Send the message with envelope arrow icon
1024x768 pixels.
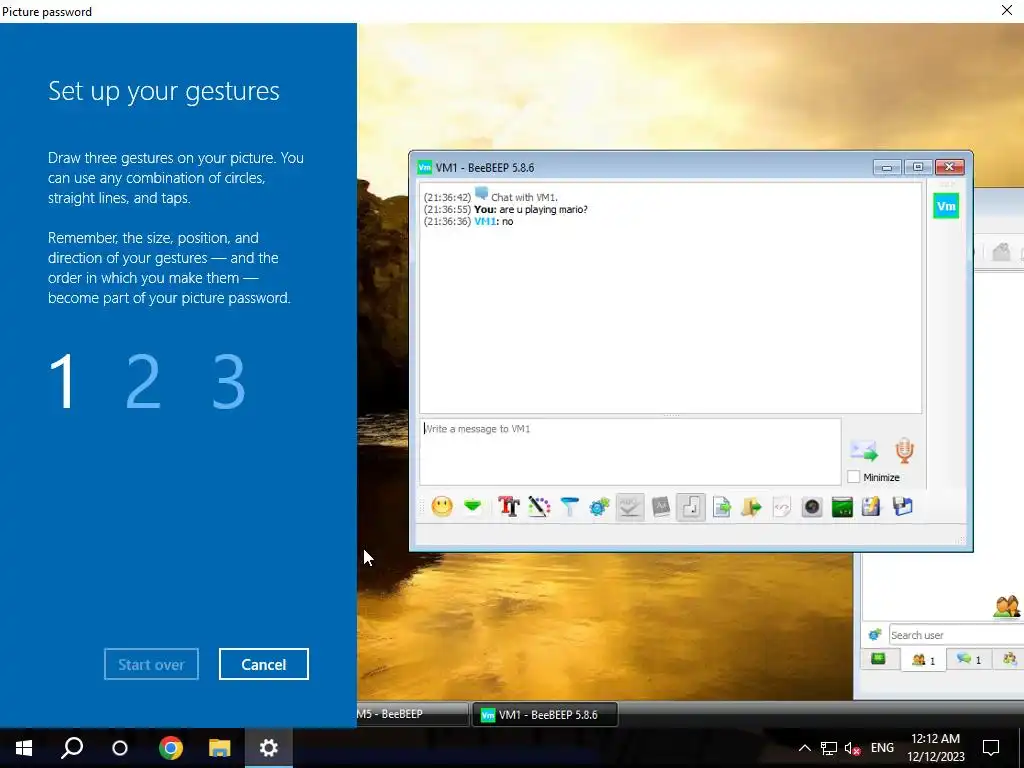(864, 451)
